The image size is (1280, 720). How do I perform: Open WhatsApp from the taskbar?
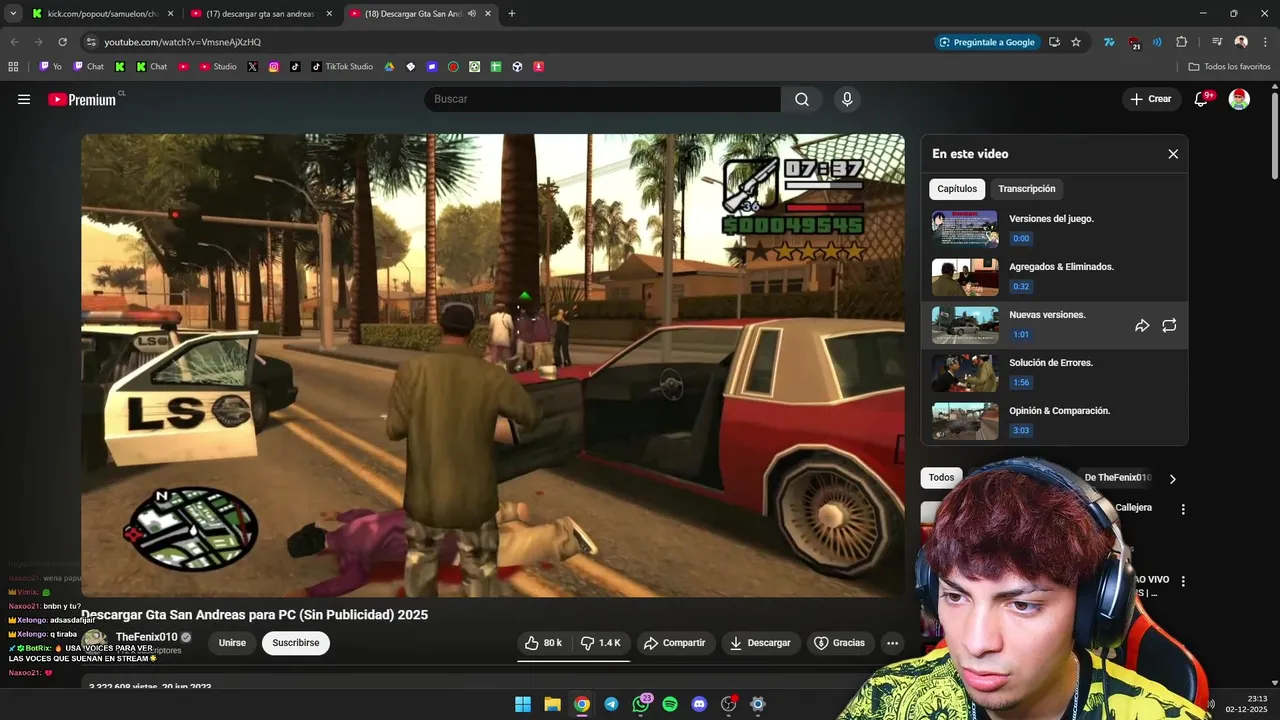[641, 704]
